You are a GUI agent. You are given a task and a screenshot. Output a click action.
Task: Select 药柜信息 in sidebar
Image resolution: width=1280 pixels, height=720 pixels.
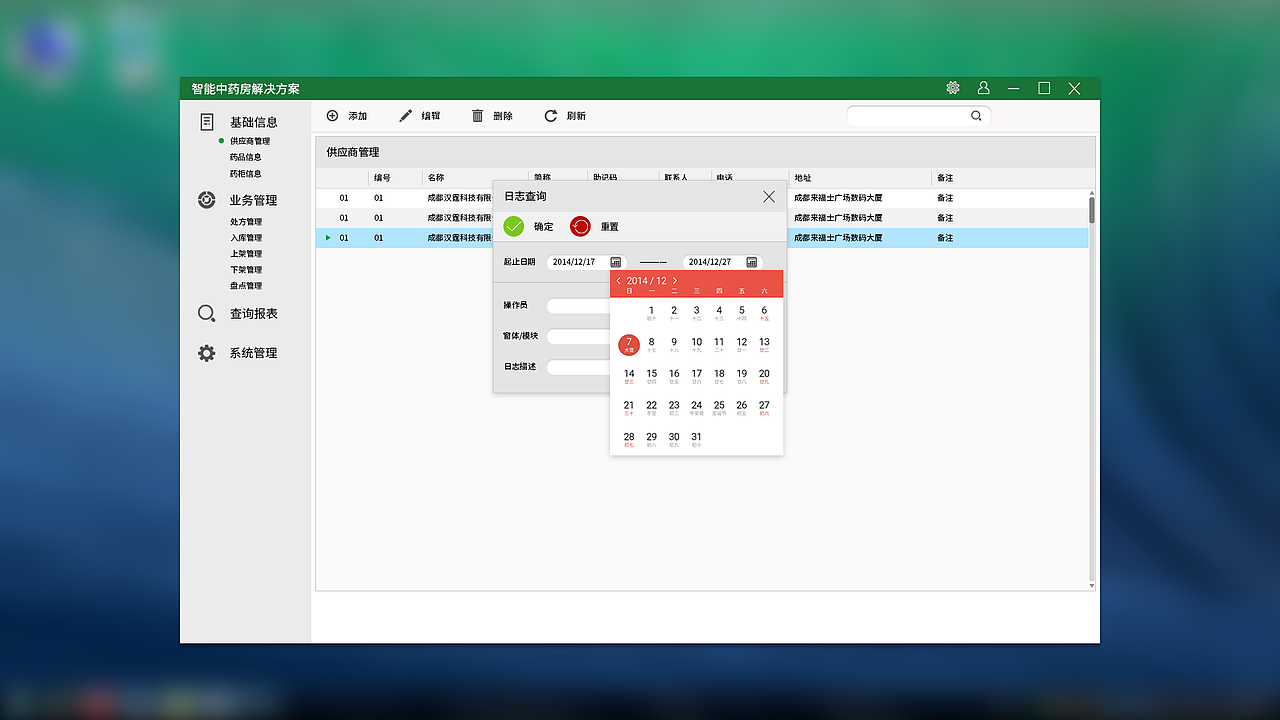246,174
